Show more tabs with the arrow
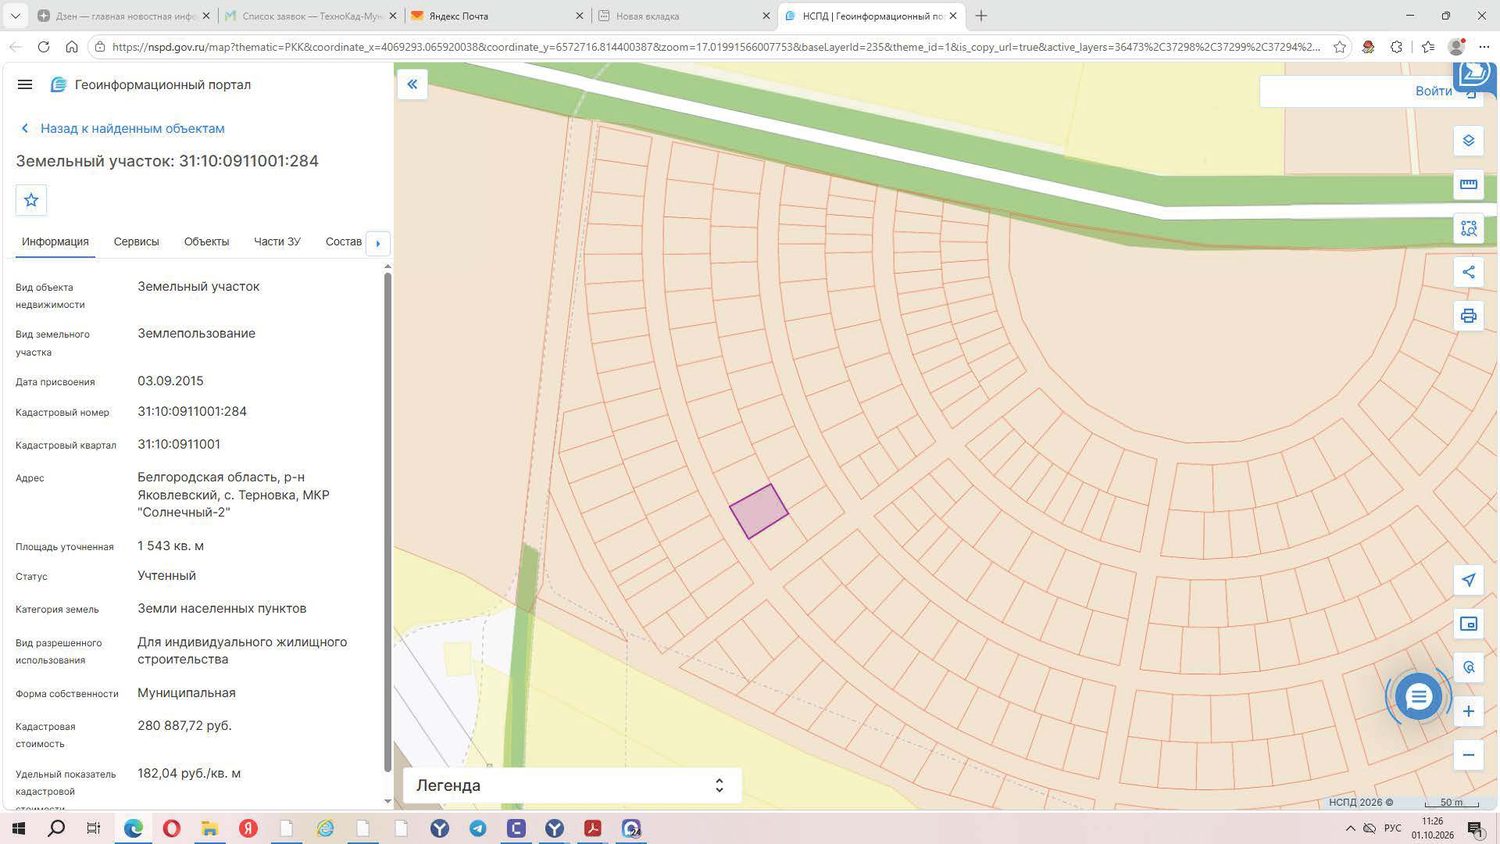Screen dimensions: 1500x844 click(x=378, y=243)
